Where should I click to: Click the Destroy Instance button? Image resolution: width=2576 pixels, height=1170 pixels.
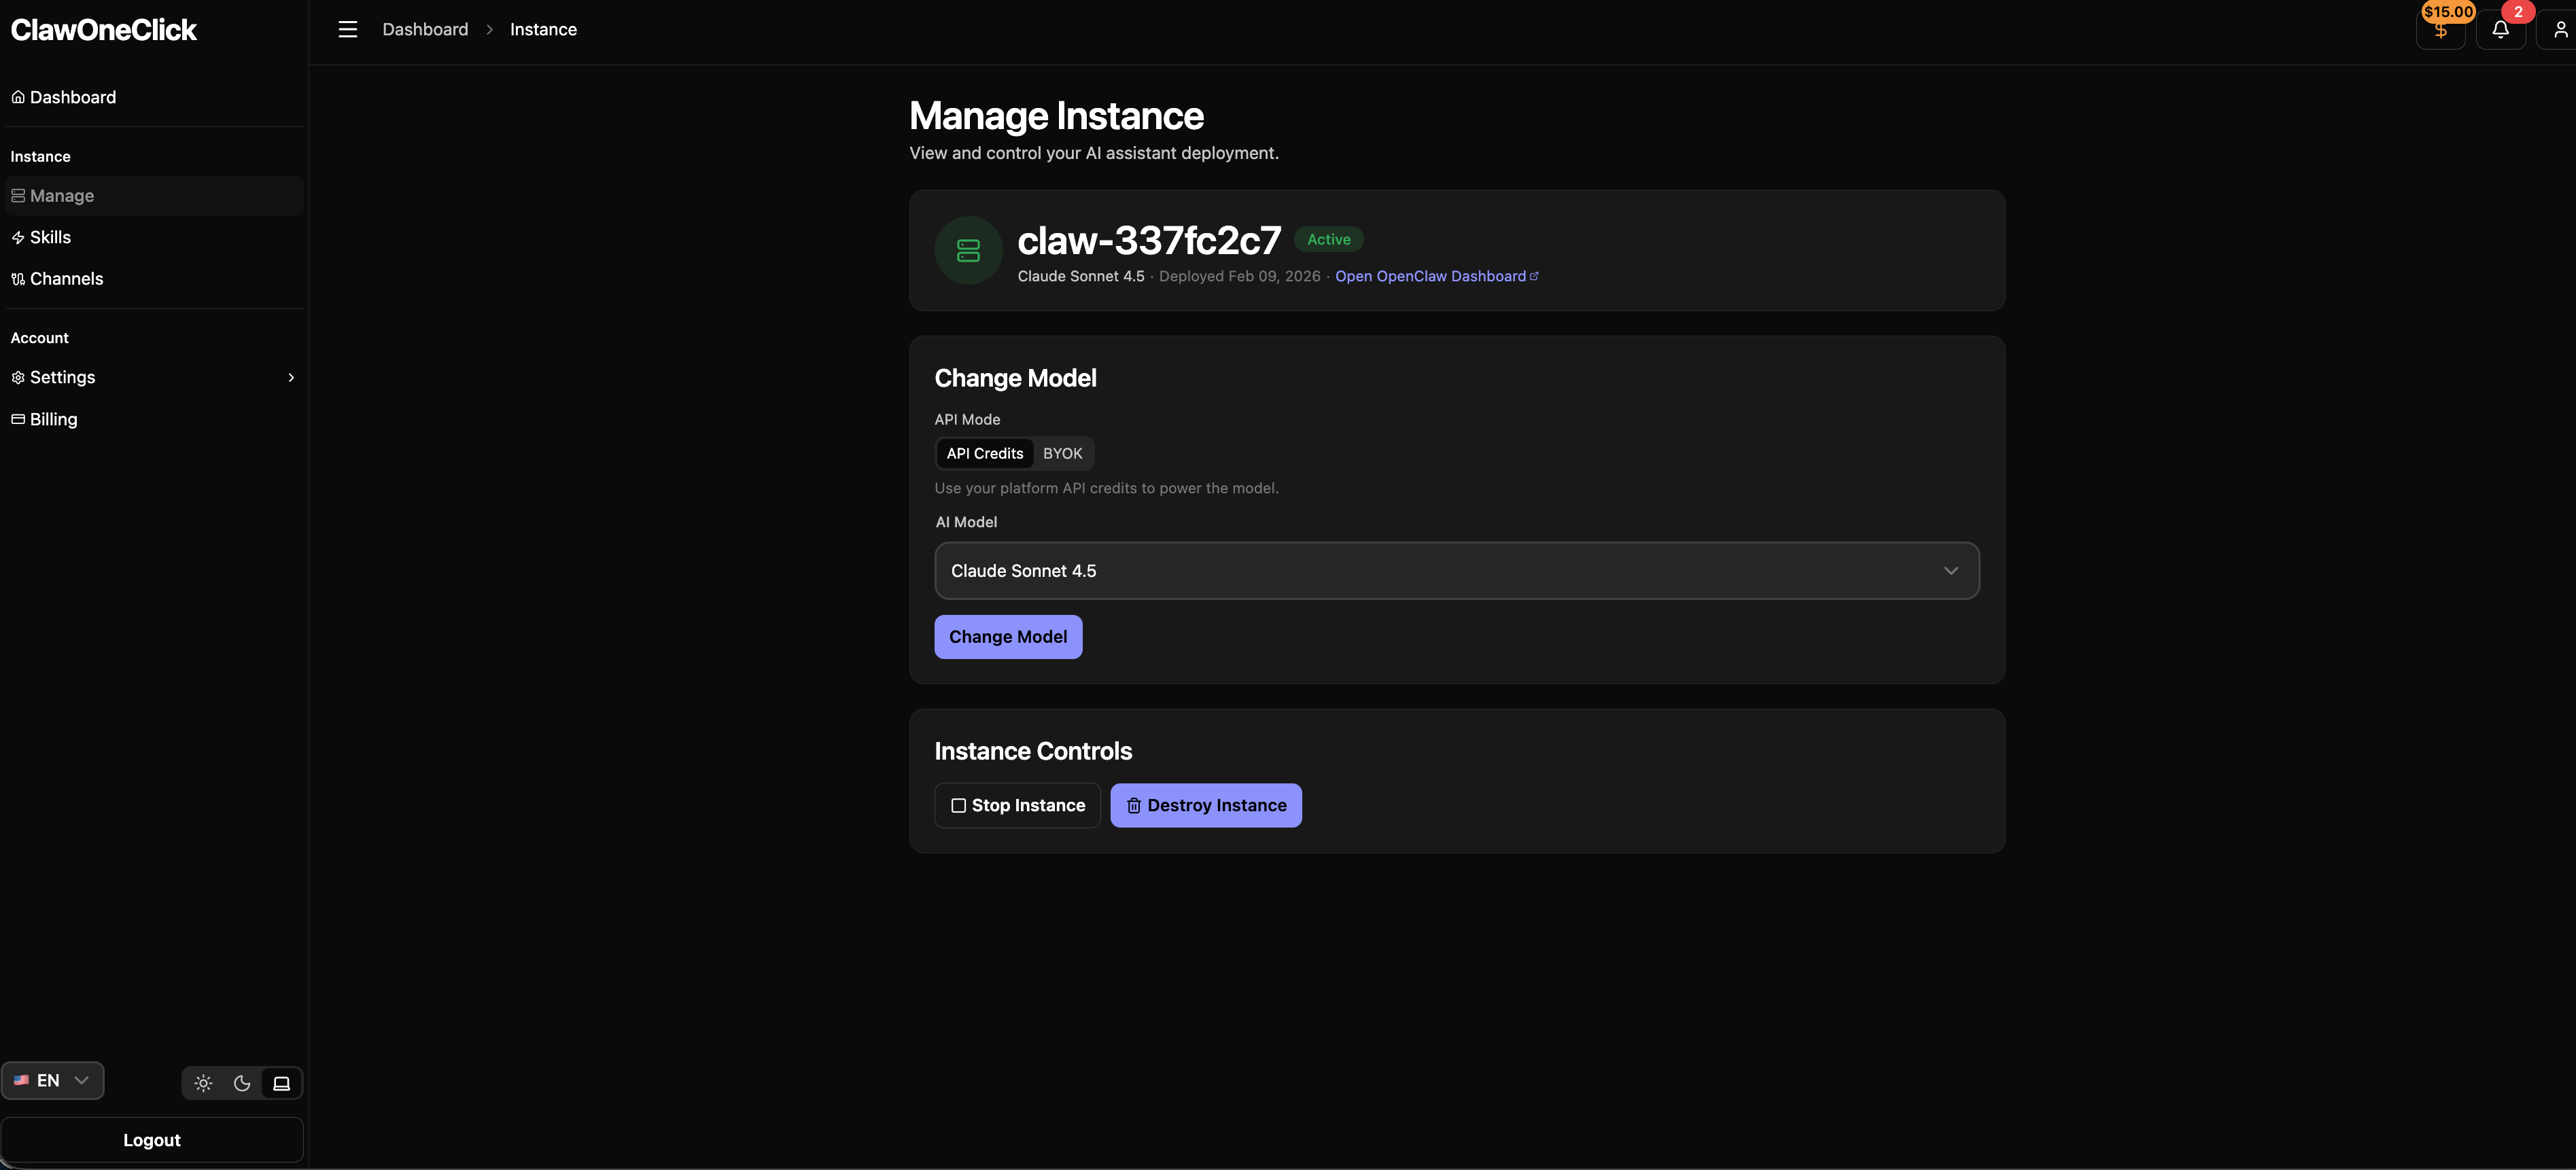(x=1205, y=805)
